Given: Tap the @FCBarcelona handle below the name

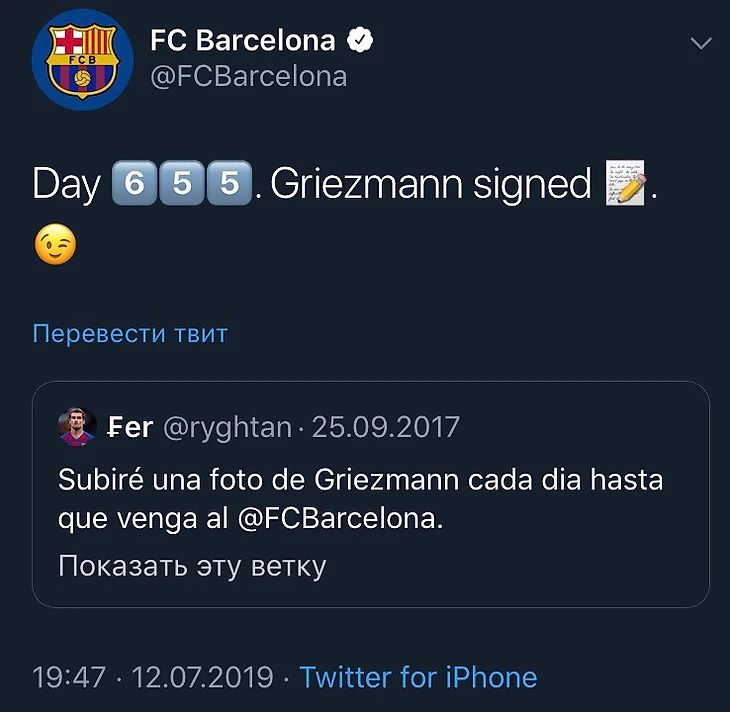Looking at the screenshot, I should coord(248,77).
